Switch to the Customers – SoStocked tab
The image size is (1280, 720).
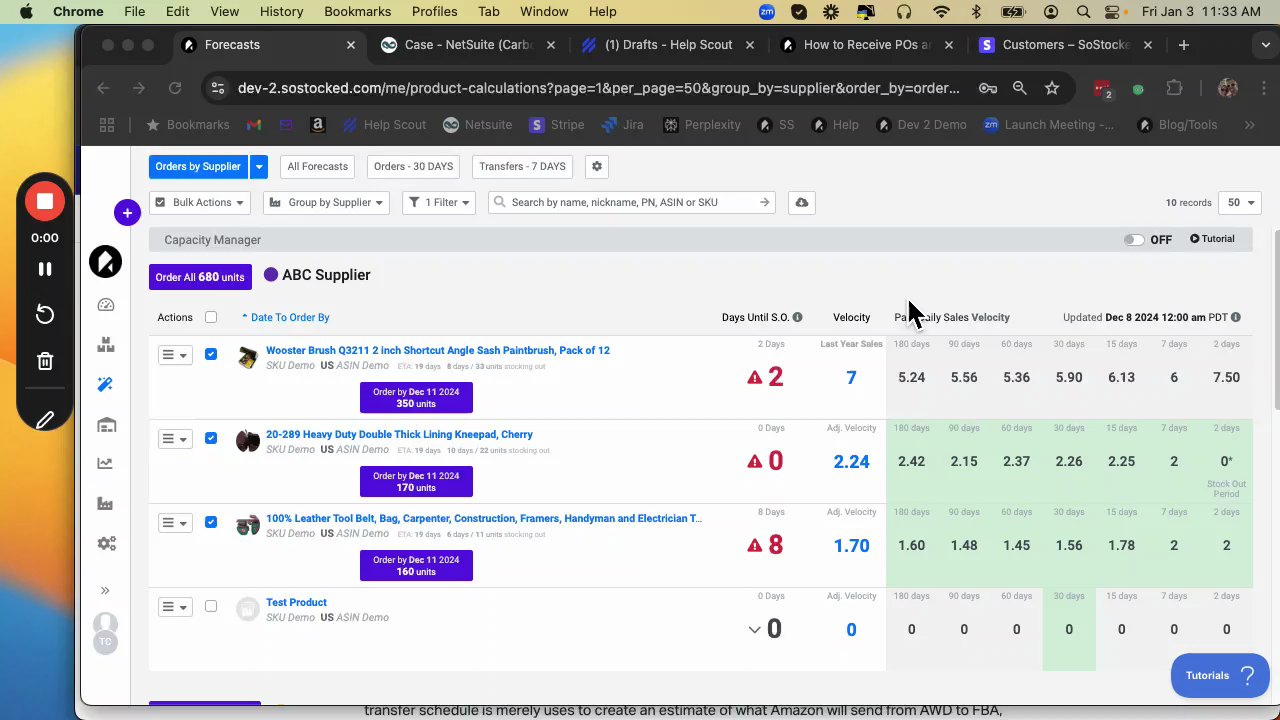pos(1066,45)
